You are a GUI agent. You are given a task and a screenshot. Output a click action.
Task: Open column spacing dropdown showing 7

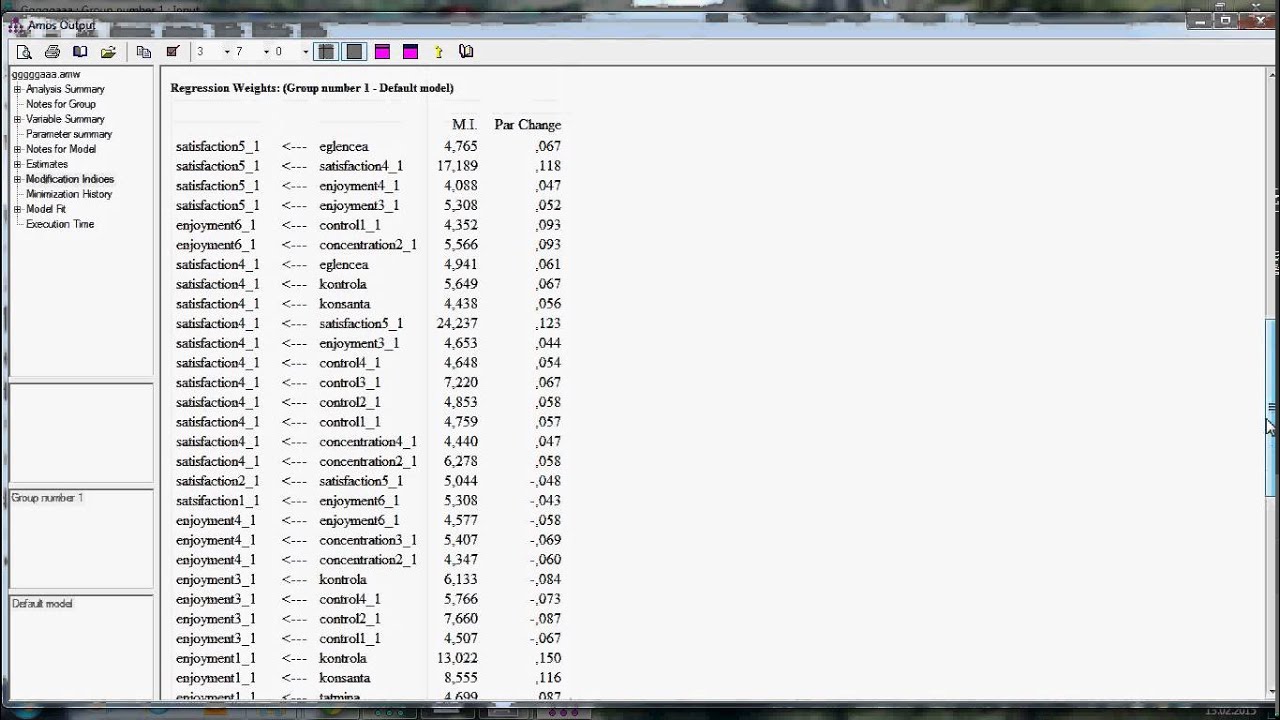point(266,52)
